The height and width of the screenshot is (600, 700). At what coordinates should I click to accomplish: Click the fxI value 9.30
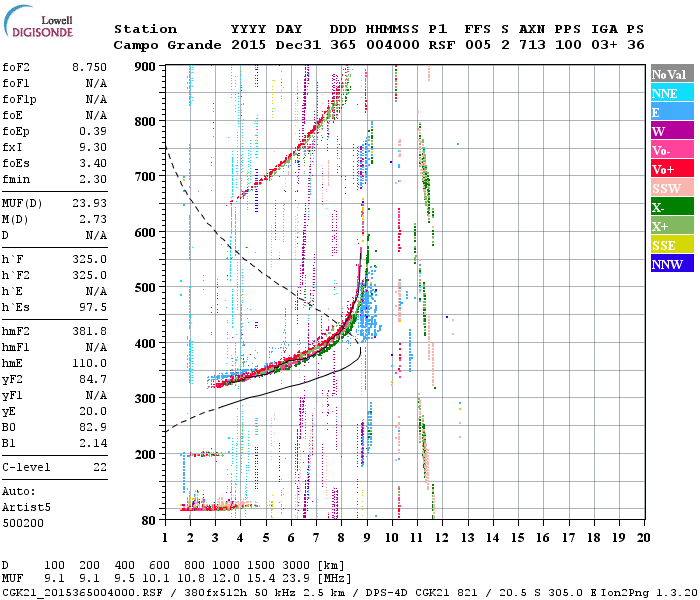click(93, 147)
